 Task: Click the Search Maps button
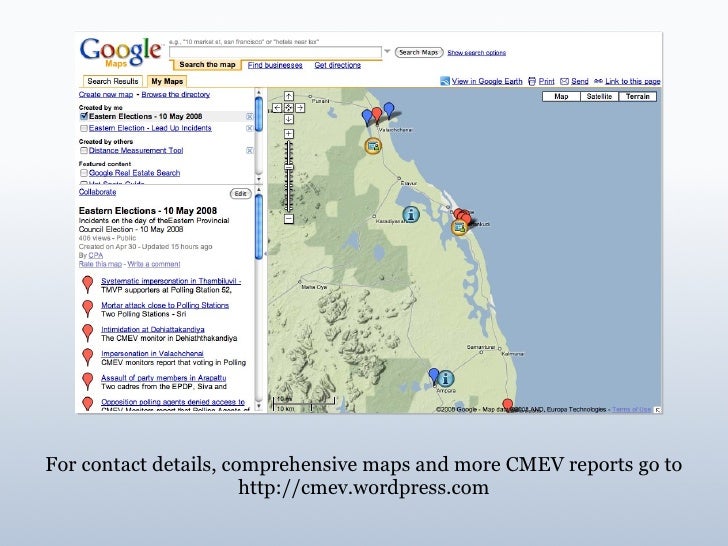(419, 52)
